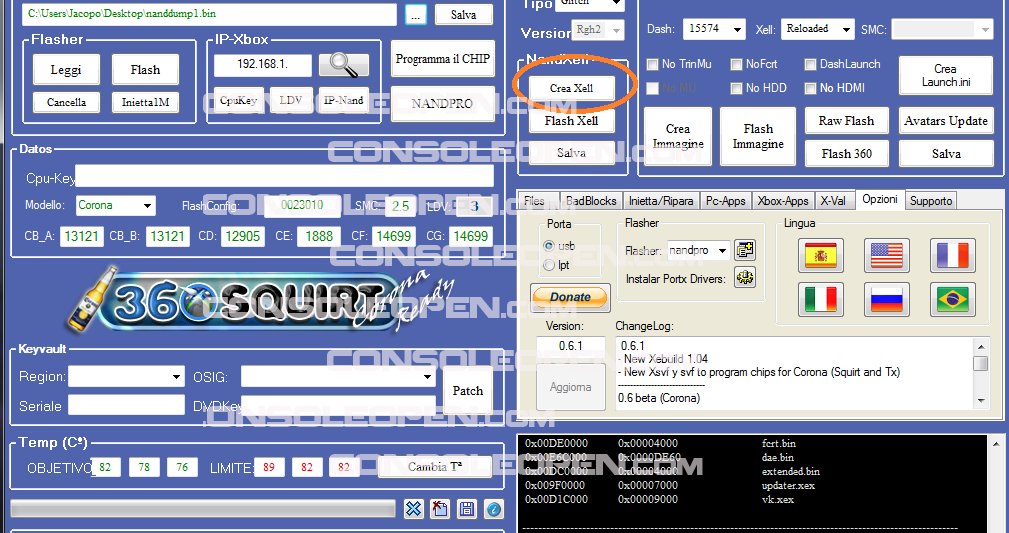Click the Flash Xell button
This screenshot has width=1009, height=533.
[x=571, y=120]
